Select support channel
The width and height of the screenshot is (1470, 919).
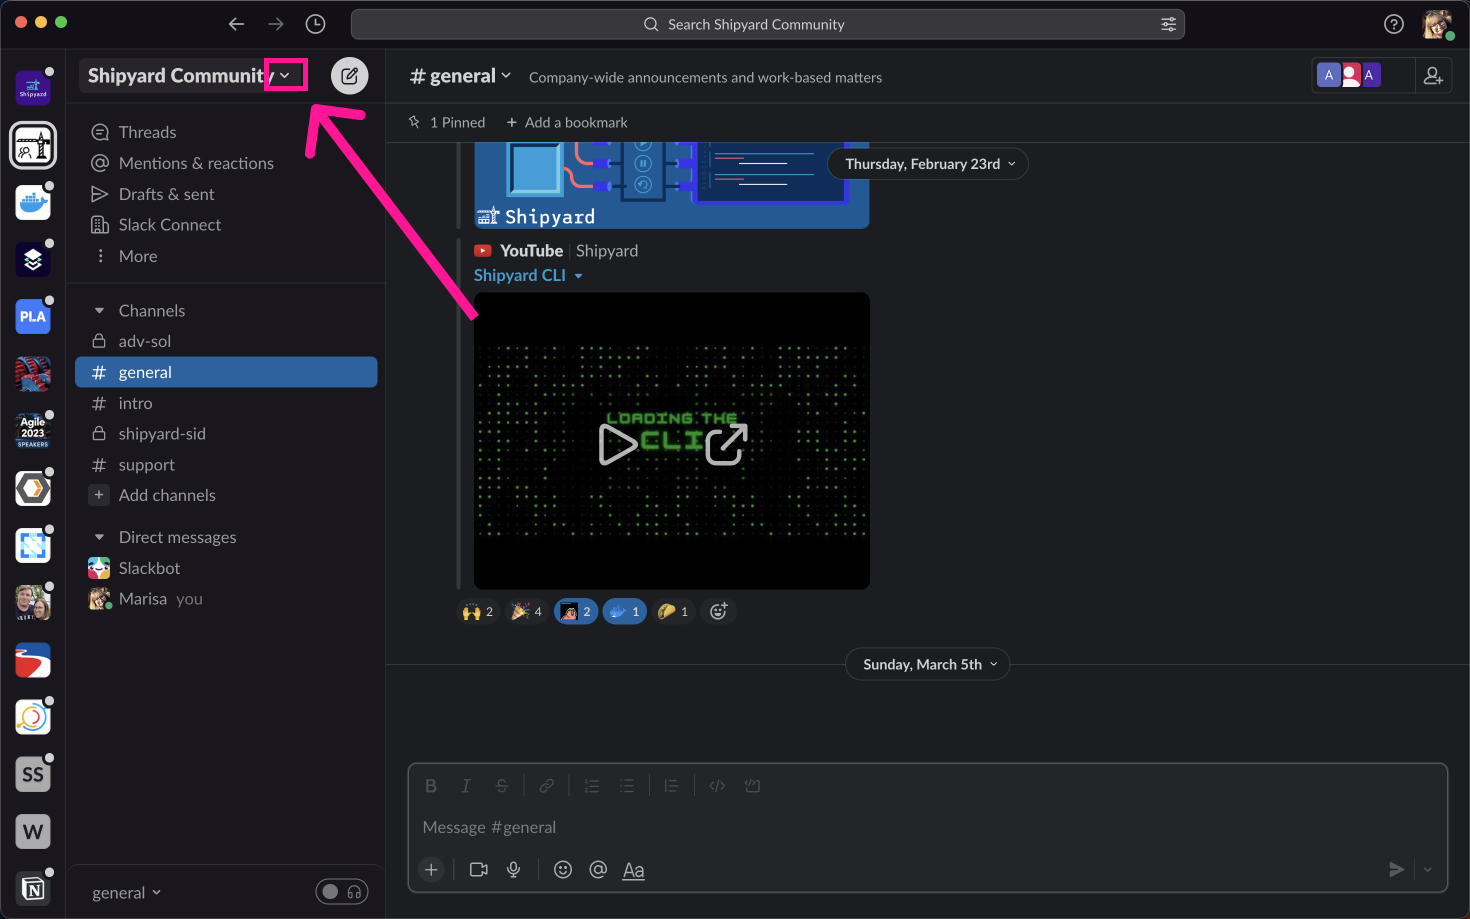(x=226, y=465)
